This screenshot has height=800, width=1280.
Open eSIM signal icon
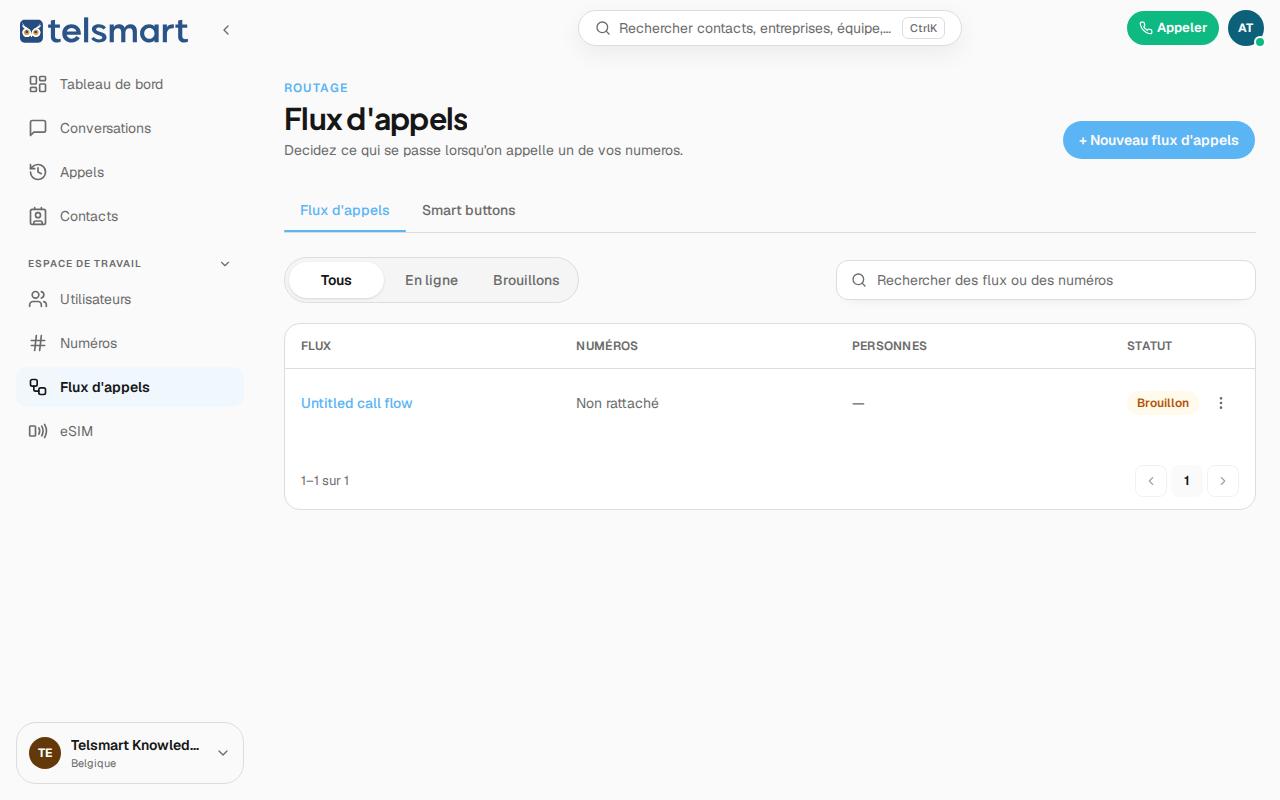pos(38,431)
